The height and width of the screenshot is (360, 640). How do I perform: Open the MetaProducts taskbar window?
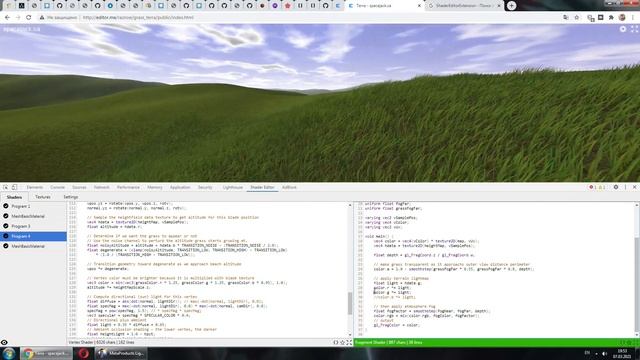tap(121, 353)
